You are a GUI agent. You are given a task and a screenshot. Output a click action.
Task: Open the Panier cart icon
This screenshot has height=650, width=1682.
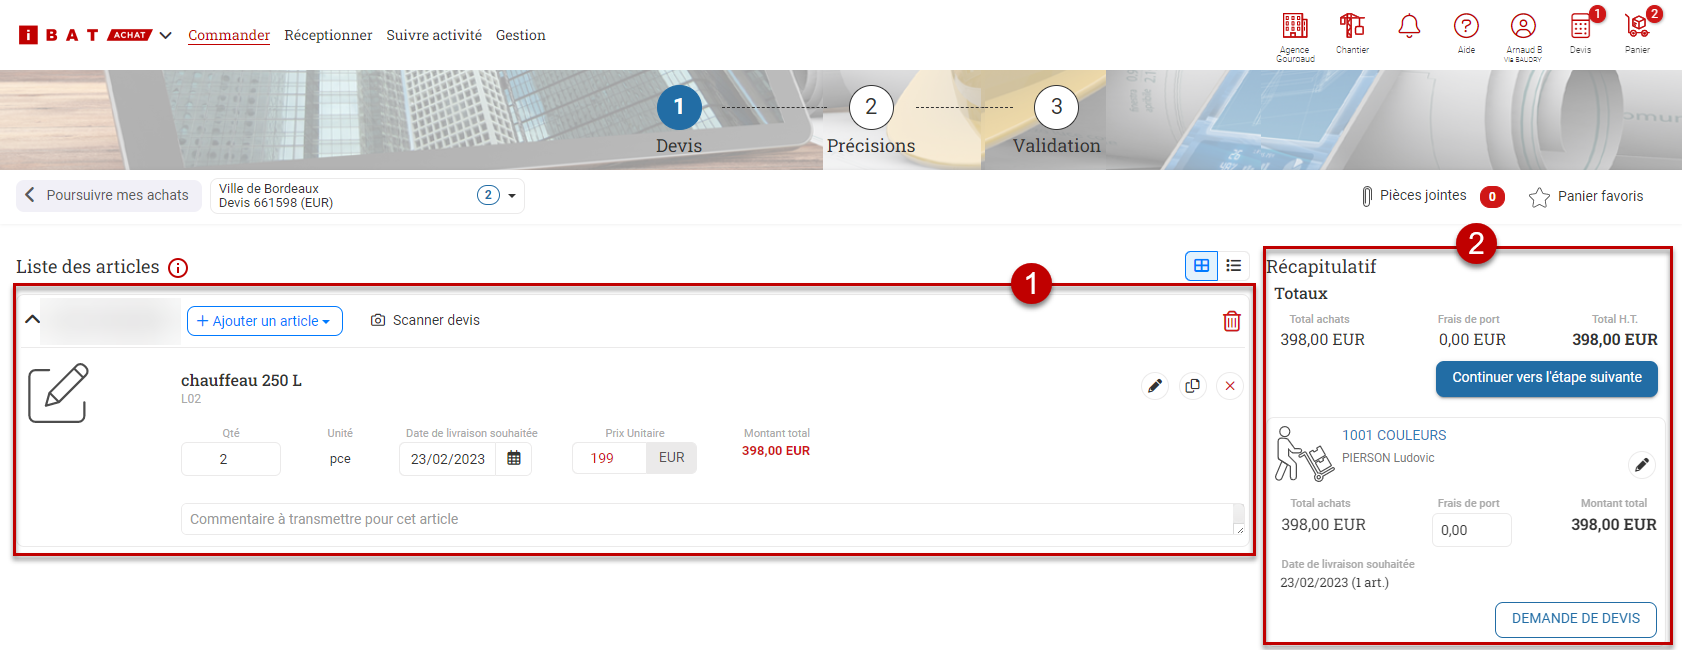pos(1637,27)
